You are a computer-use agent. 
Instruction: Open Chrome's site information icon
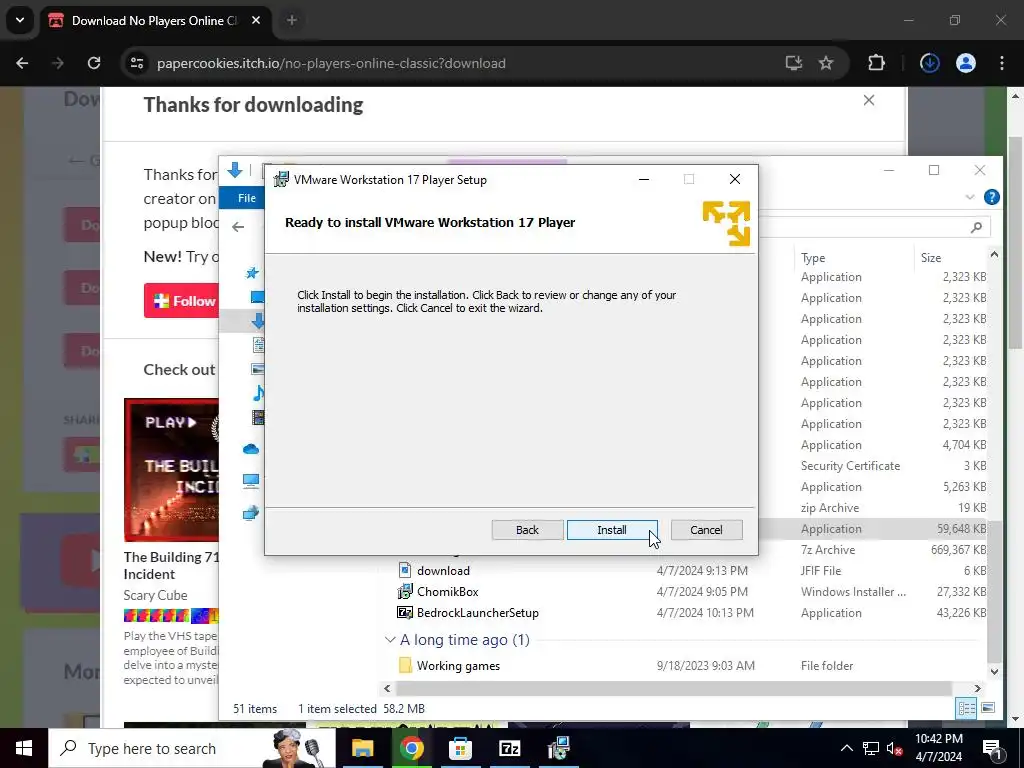click(137, 63)
